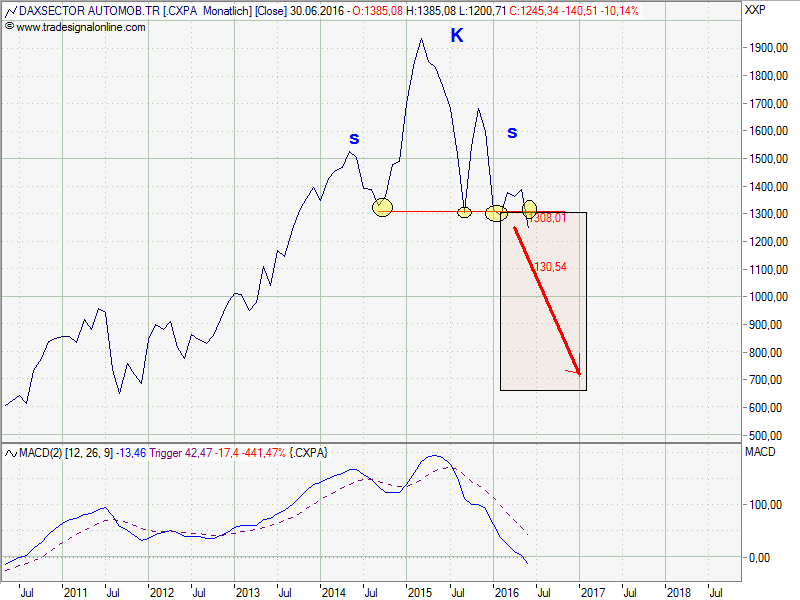Viewport: 800px width, 600px height.
Task: Click the red 308,01 price label
Action: (x=549, y=218)
